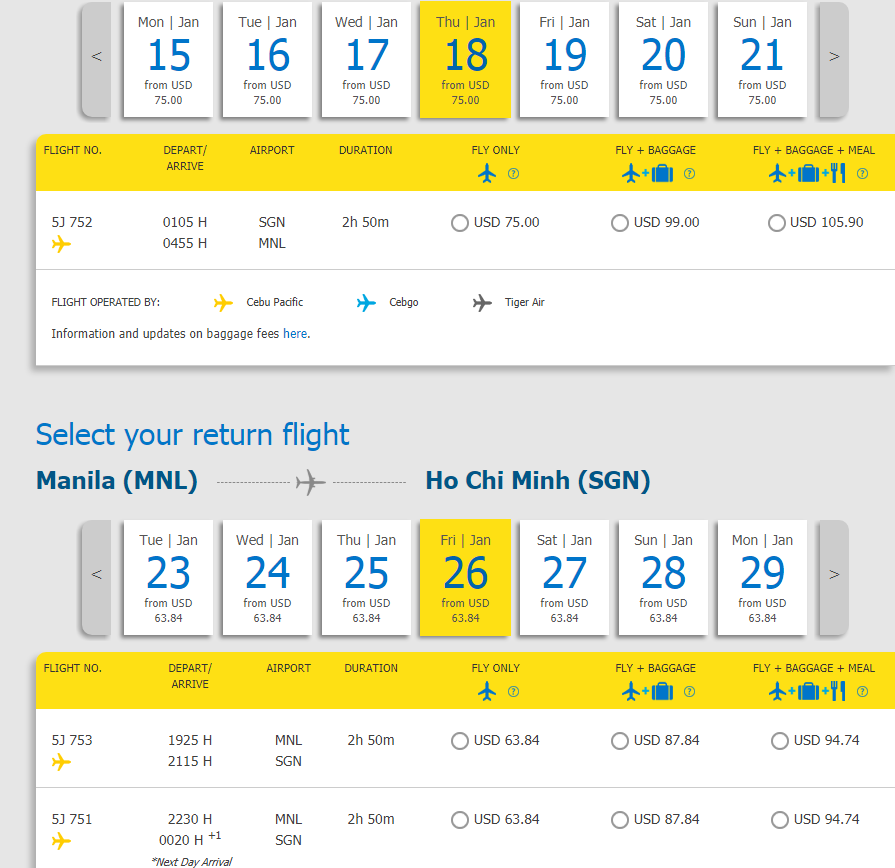This screenshot has height=868, width=895.
Task: Click the help icon beside return Fly + Baggage
Action: tap(689, 692)
